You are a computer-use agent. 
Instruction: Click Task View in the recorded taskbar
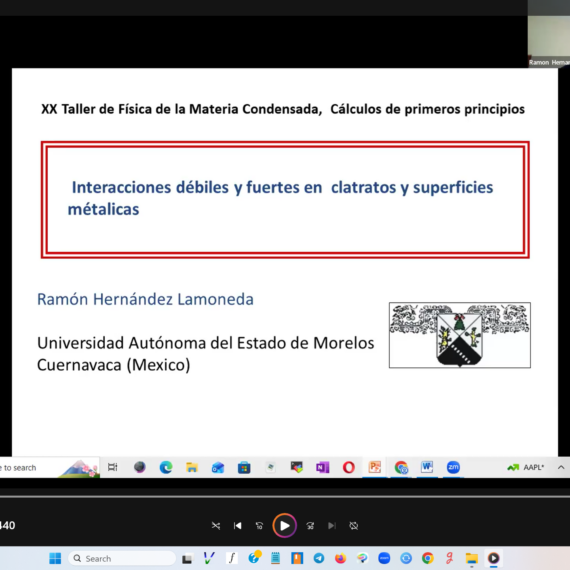[x=113, y=467]
